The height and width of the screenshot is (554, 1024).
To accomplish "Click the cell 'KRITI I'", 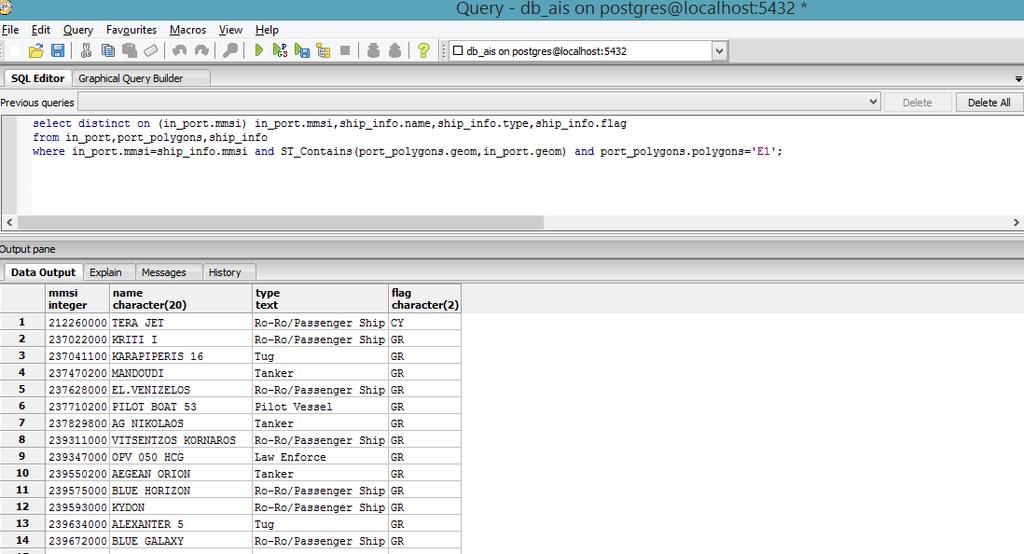I will click(180, 340).
